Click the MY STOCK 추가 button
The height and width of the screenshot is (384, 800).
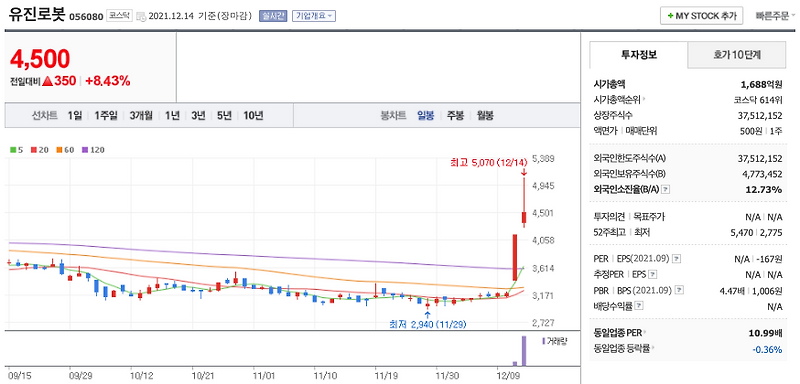[702, 16]
